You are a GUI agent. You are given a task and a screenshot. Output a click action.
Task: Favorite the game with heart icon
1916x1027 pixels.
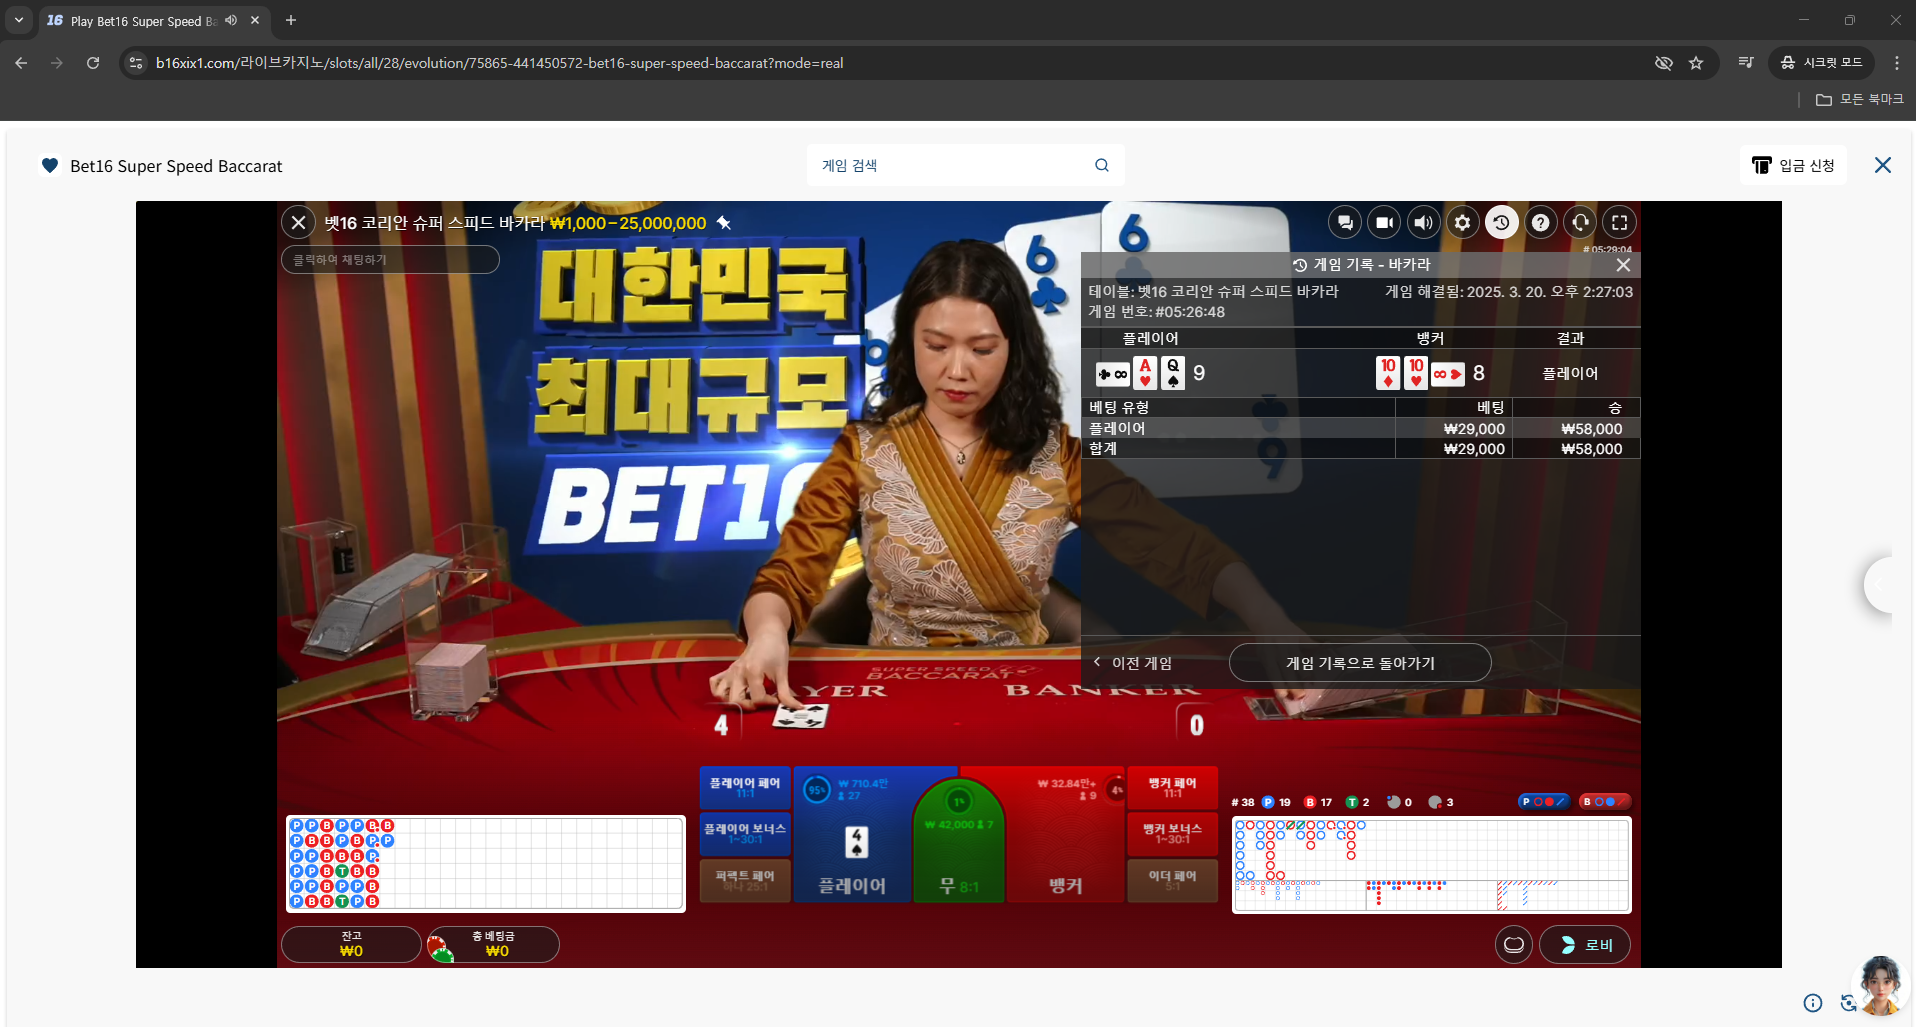(50, 166)
